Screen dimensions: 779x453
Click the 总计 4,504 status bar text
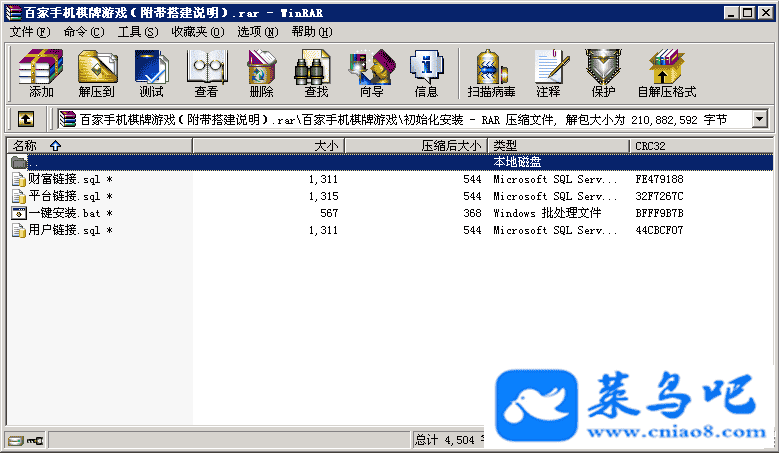445,440
